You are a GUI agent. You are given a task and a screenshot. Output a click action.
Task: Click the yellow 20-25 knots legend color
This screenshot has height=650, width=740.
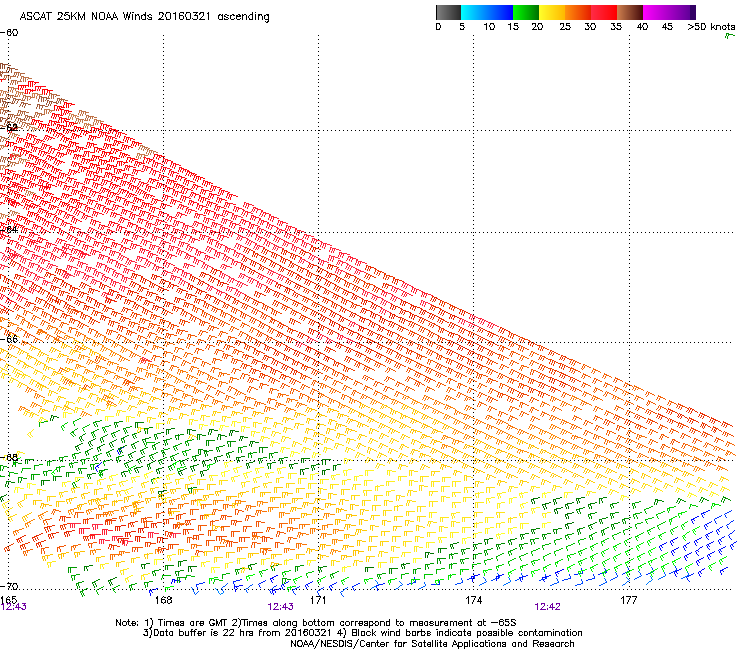[x=552, y=12]
